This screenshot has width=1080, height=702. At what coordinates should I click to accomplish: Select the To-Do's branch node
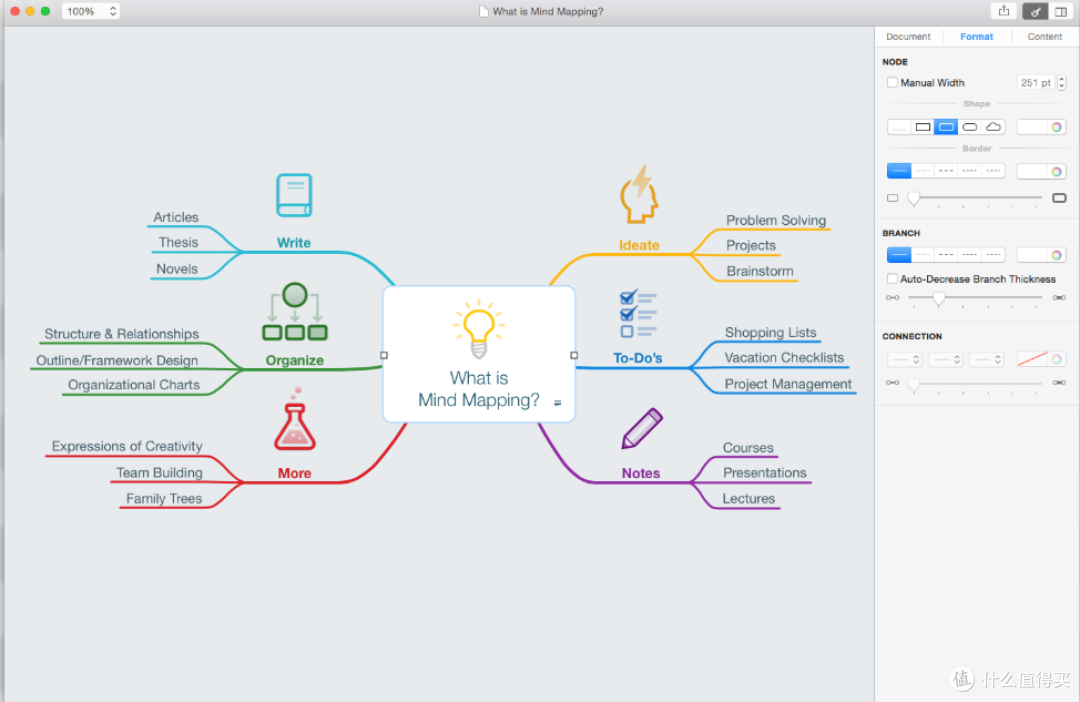(638, 358)
